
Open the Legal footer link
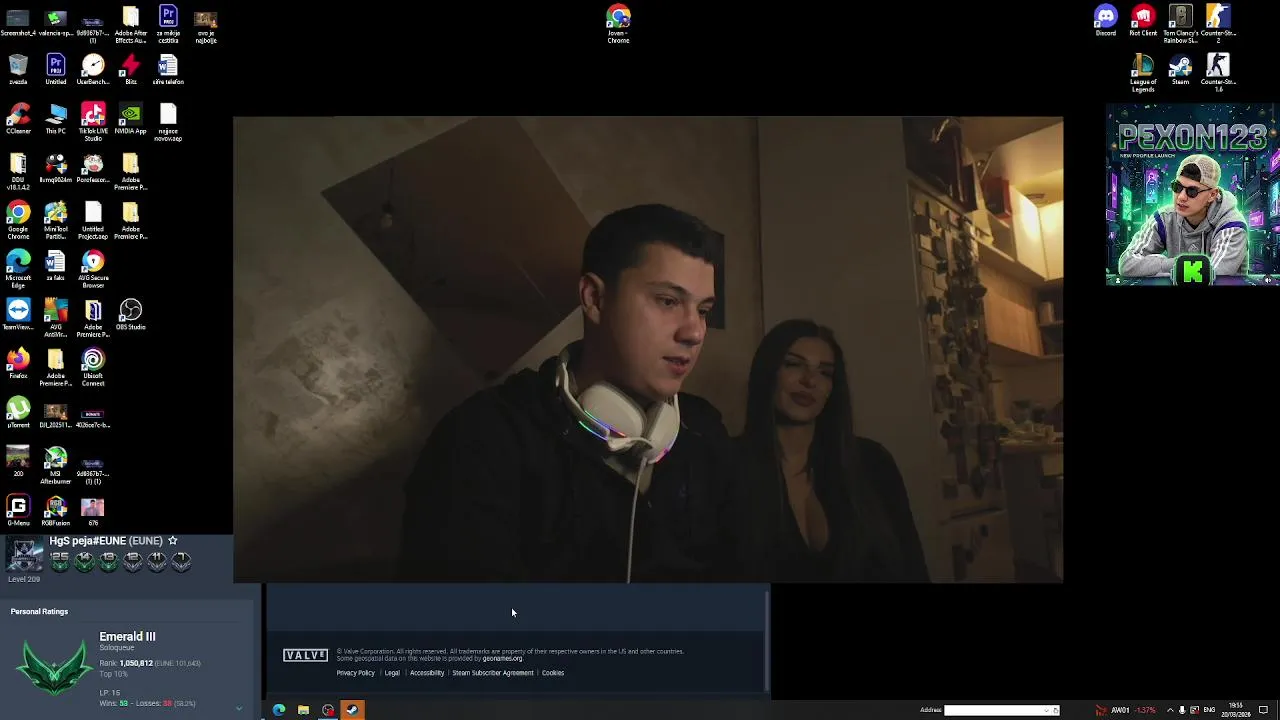point(392,673)
